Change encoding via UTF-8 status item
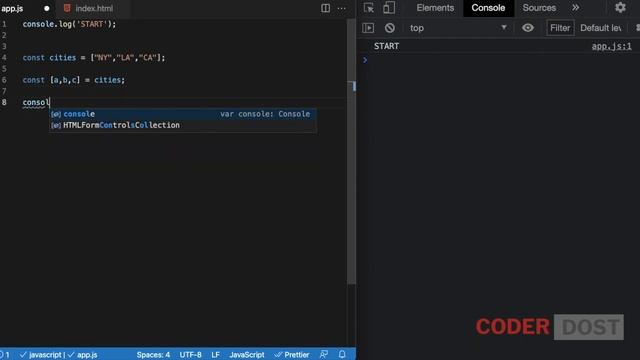The height and width of the screenshot is (360, 640). pyautogui.click(x=190, y=355)
